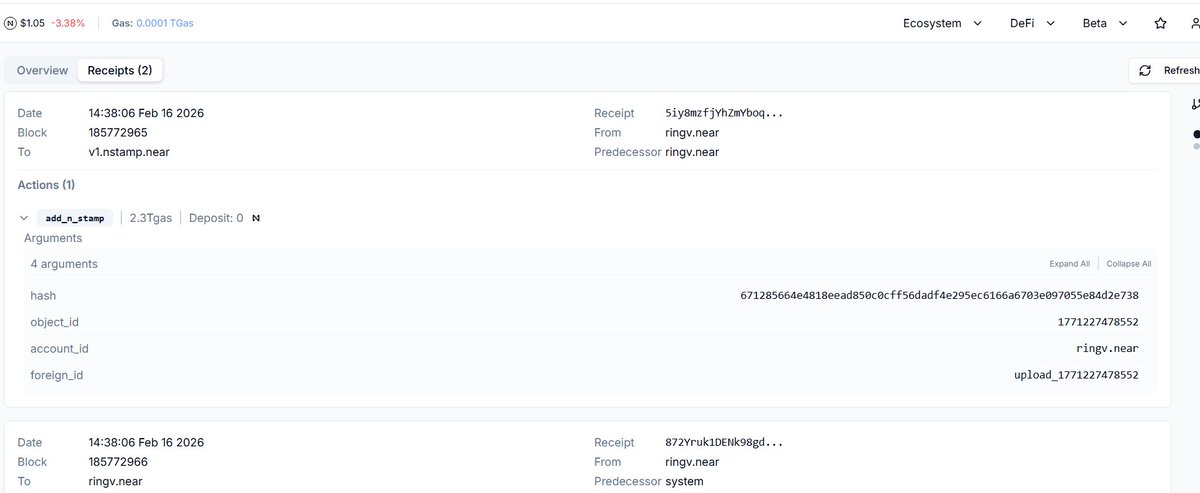Open v1.nstamp.near account link
The height and width of the screenshot is (493, 1200).
(130, 152)
